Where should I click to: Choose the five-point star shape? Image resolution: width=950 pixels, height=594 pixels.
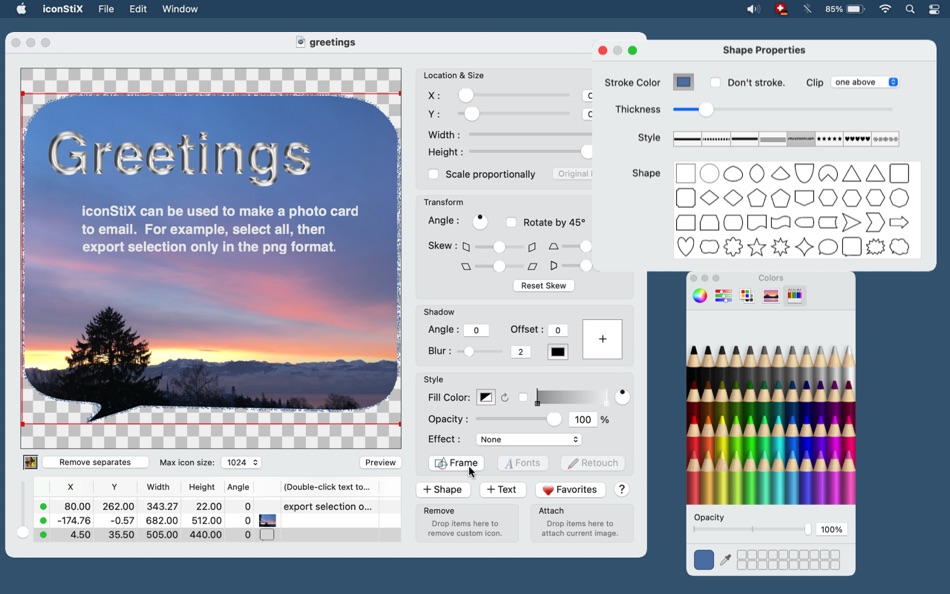756,247
